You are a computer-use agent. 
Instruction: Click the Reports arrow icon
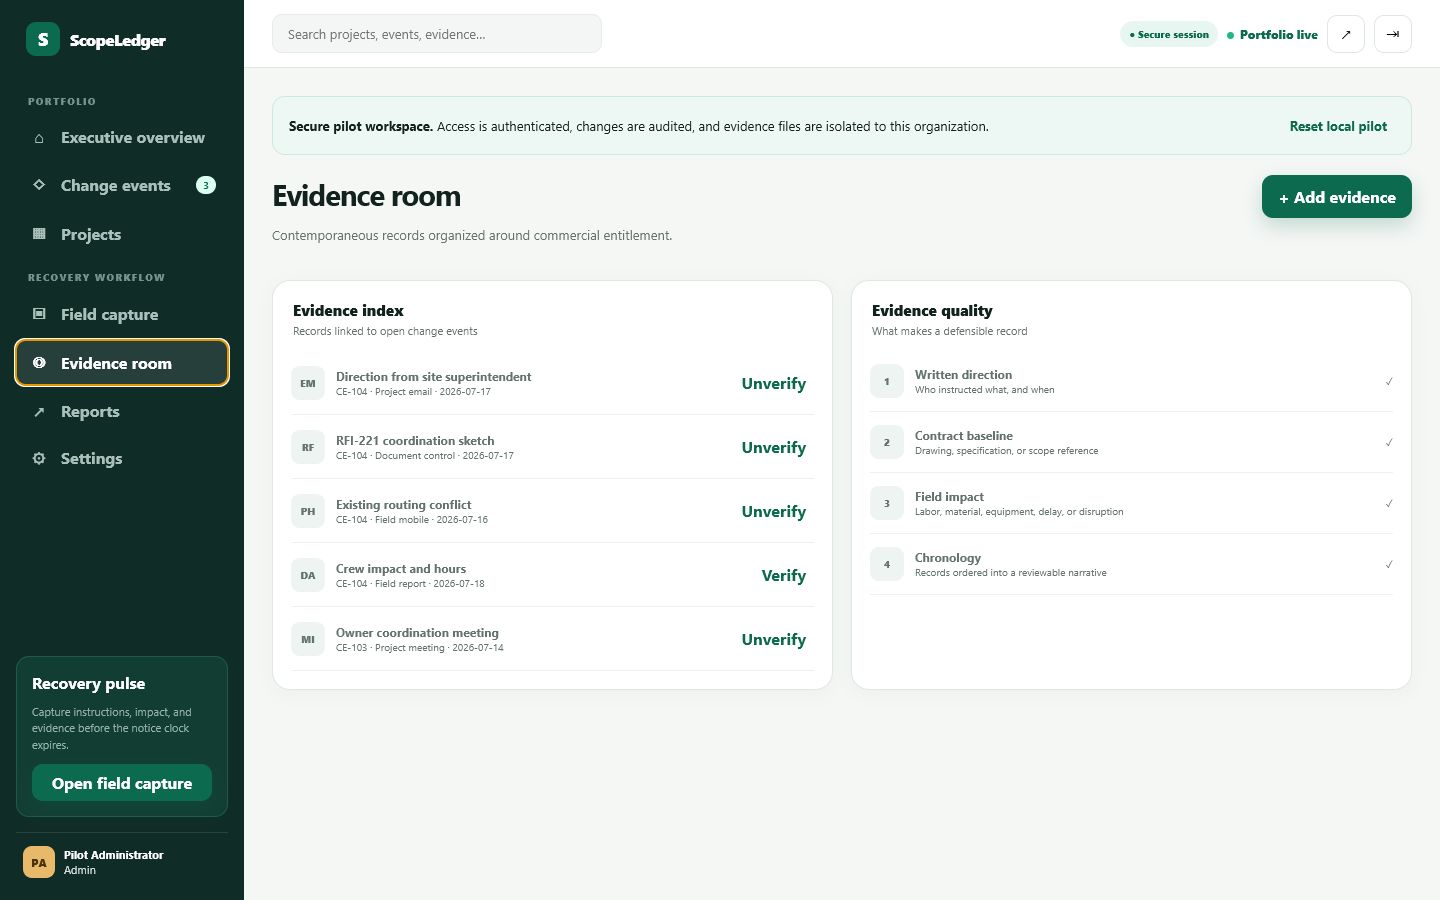(39, 412)
